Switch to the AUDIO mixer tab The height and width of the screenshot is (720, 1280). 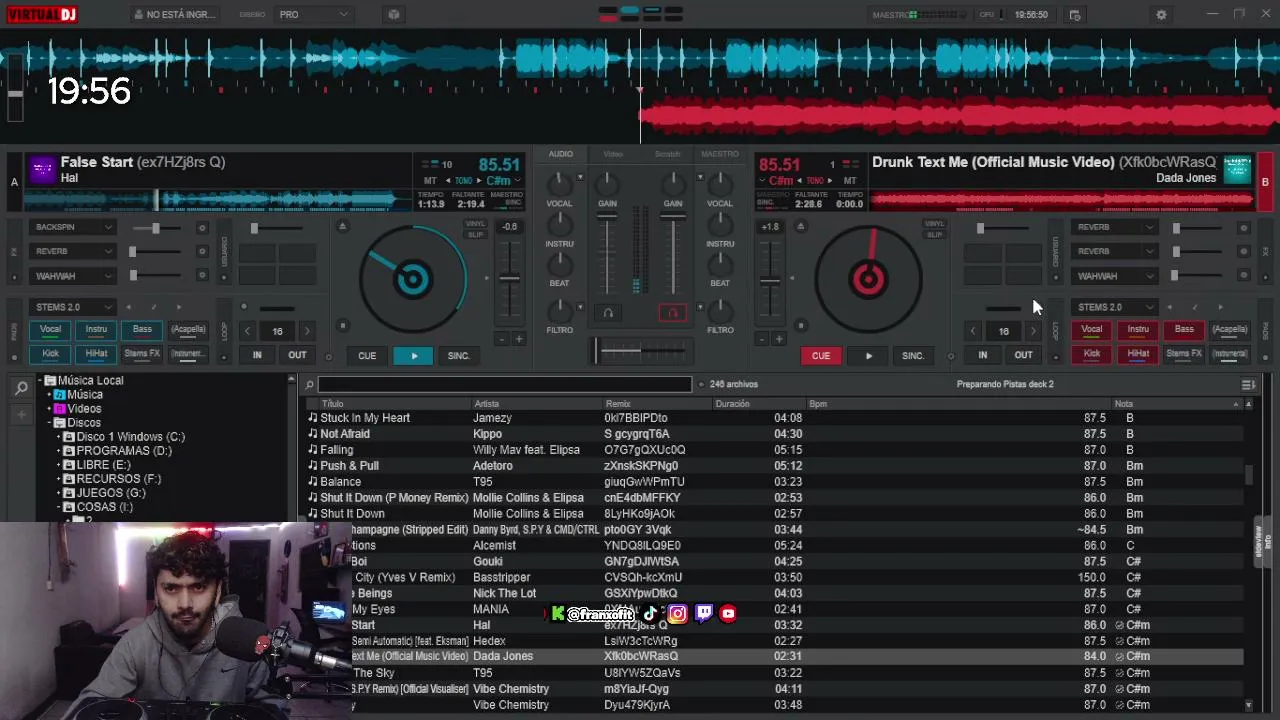tap(561, 154)
